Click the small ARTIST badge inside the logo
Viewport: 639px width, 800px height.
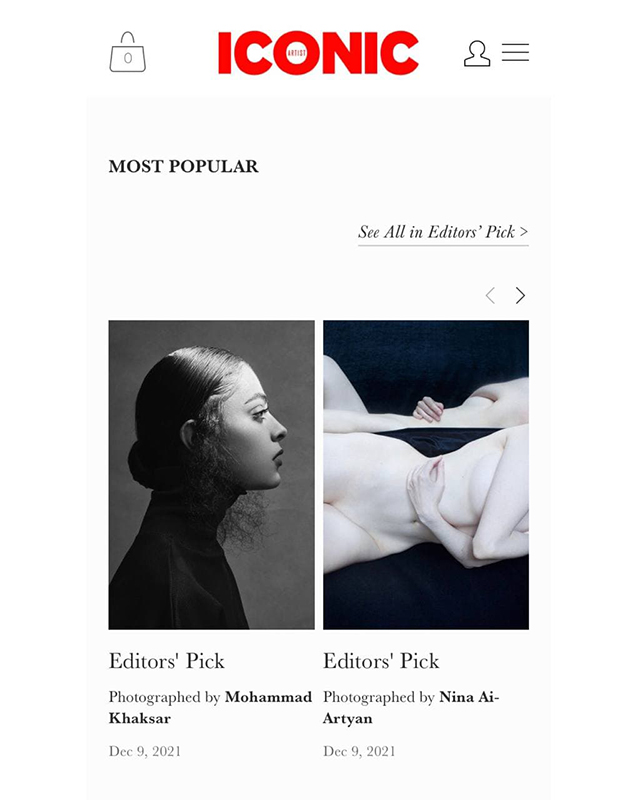297,53
